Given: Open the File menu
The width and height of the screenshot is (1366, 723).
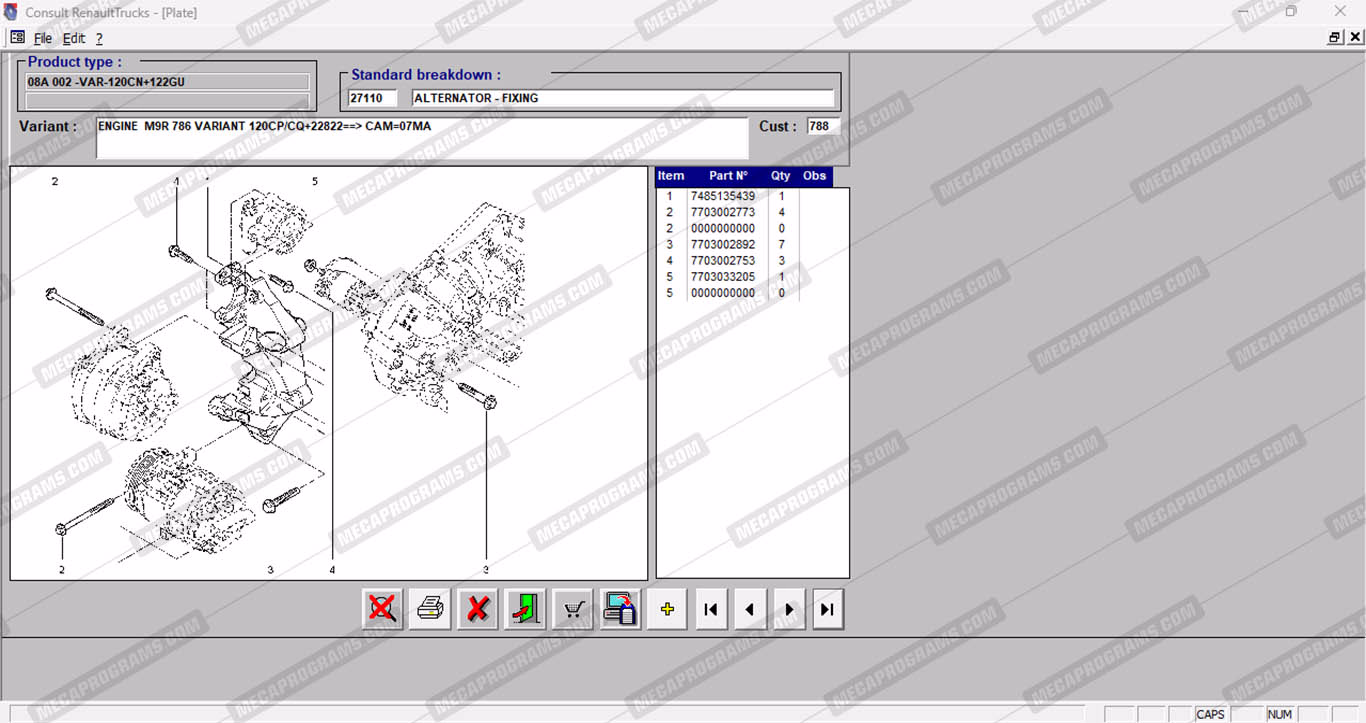Looking at the screenshot, I should coord(43,38).
